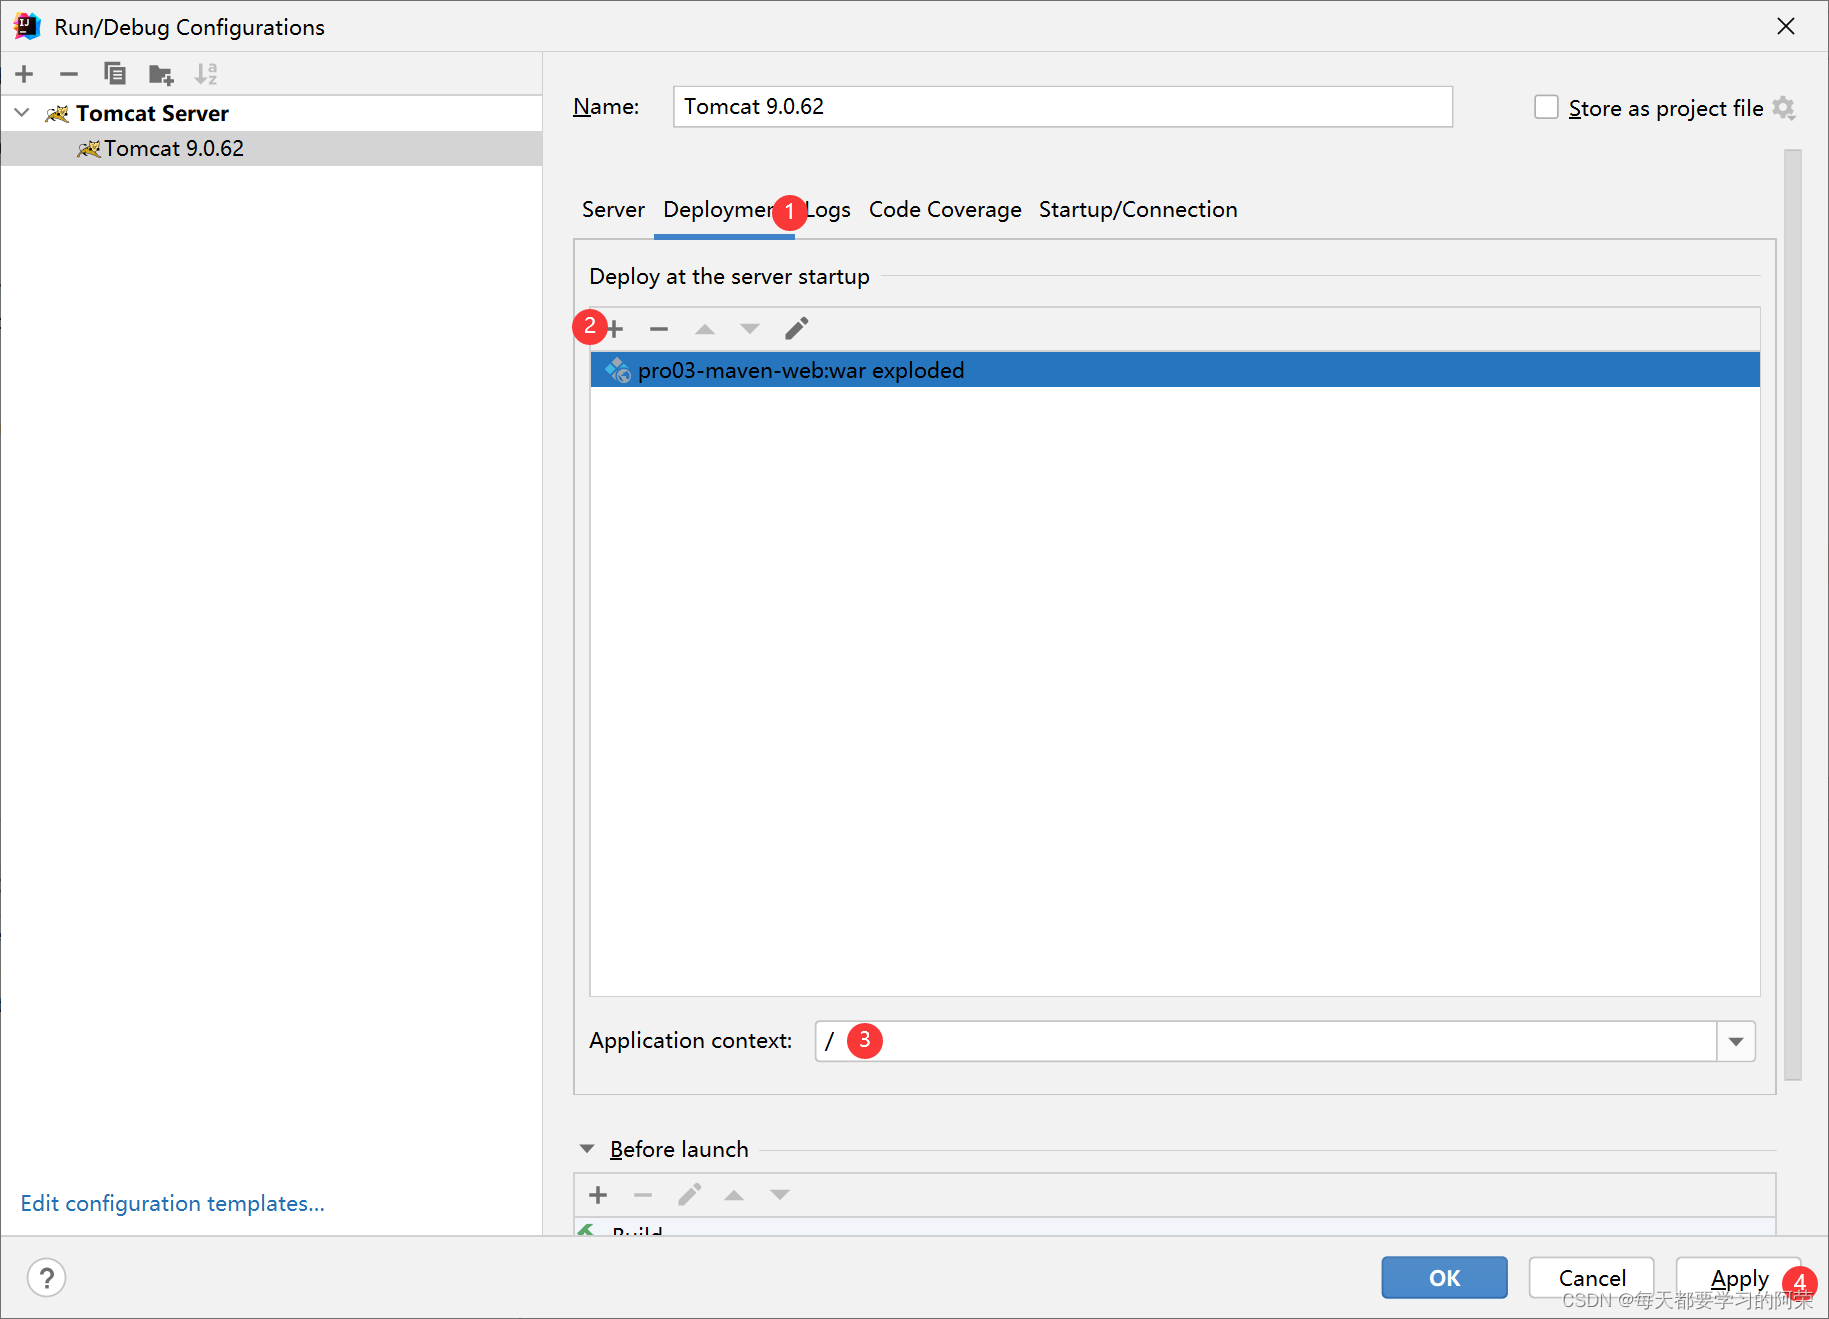Screen dimensions: 1829x1319
Task: Open the help question mark button
Action: (x=46, y=1277)
